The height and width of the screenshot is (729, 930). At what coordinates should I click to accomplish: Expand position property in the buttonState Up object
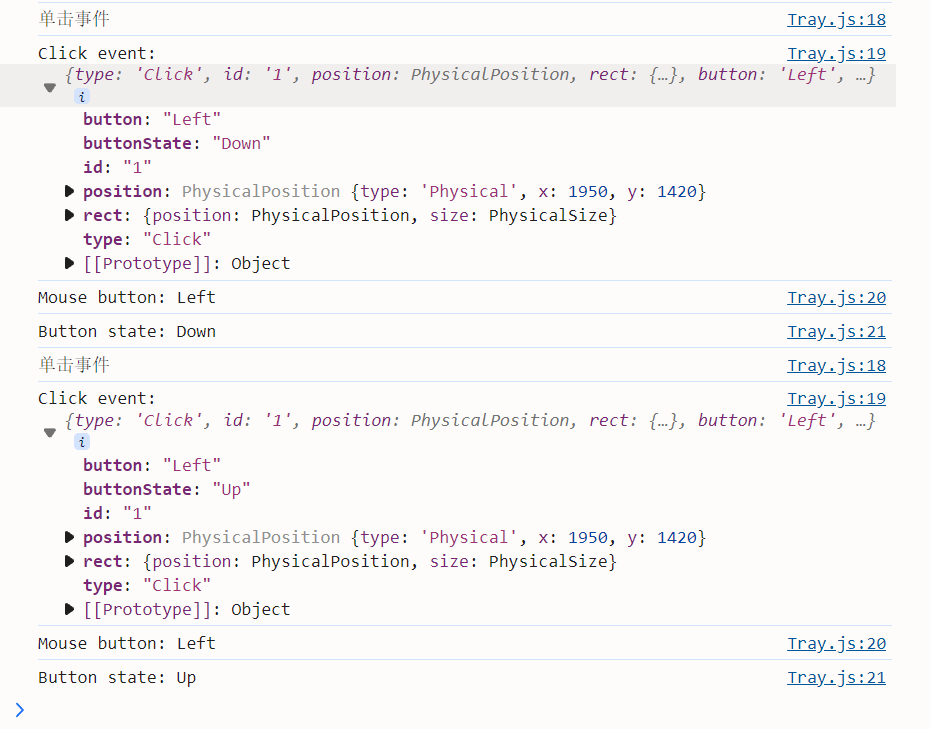click(69, 537)
